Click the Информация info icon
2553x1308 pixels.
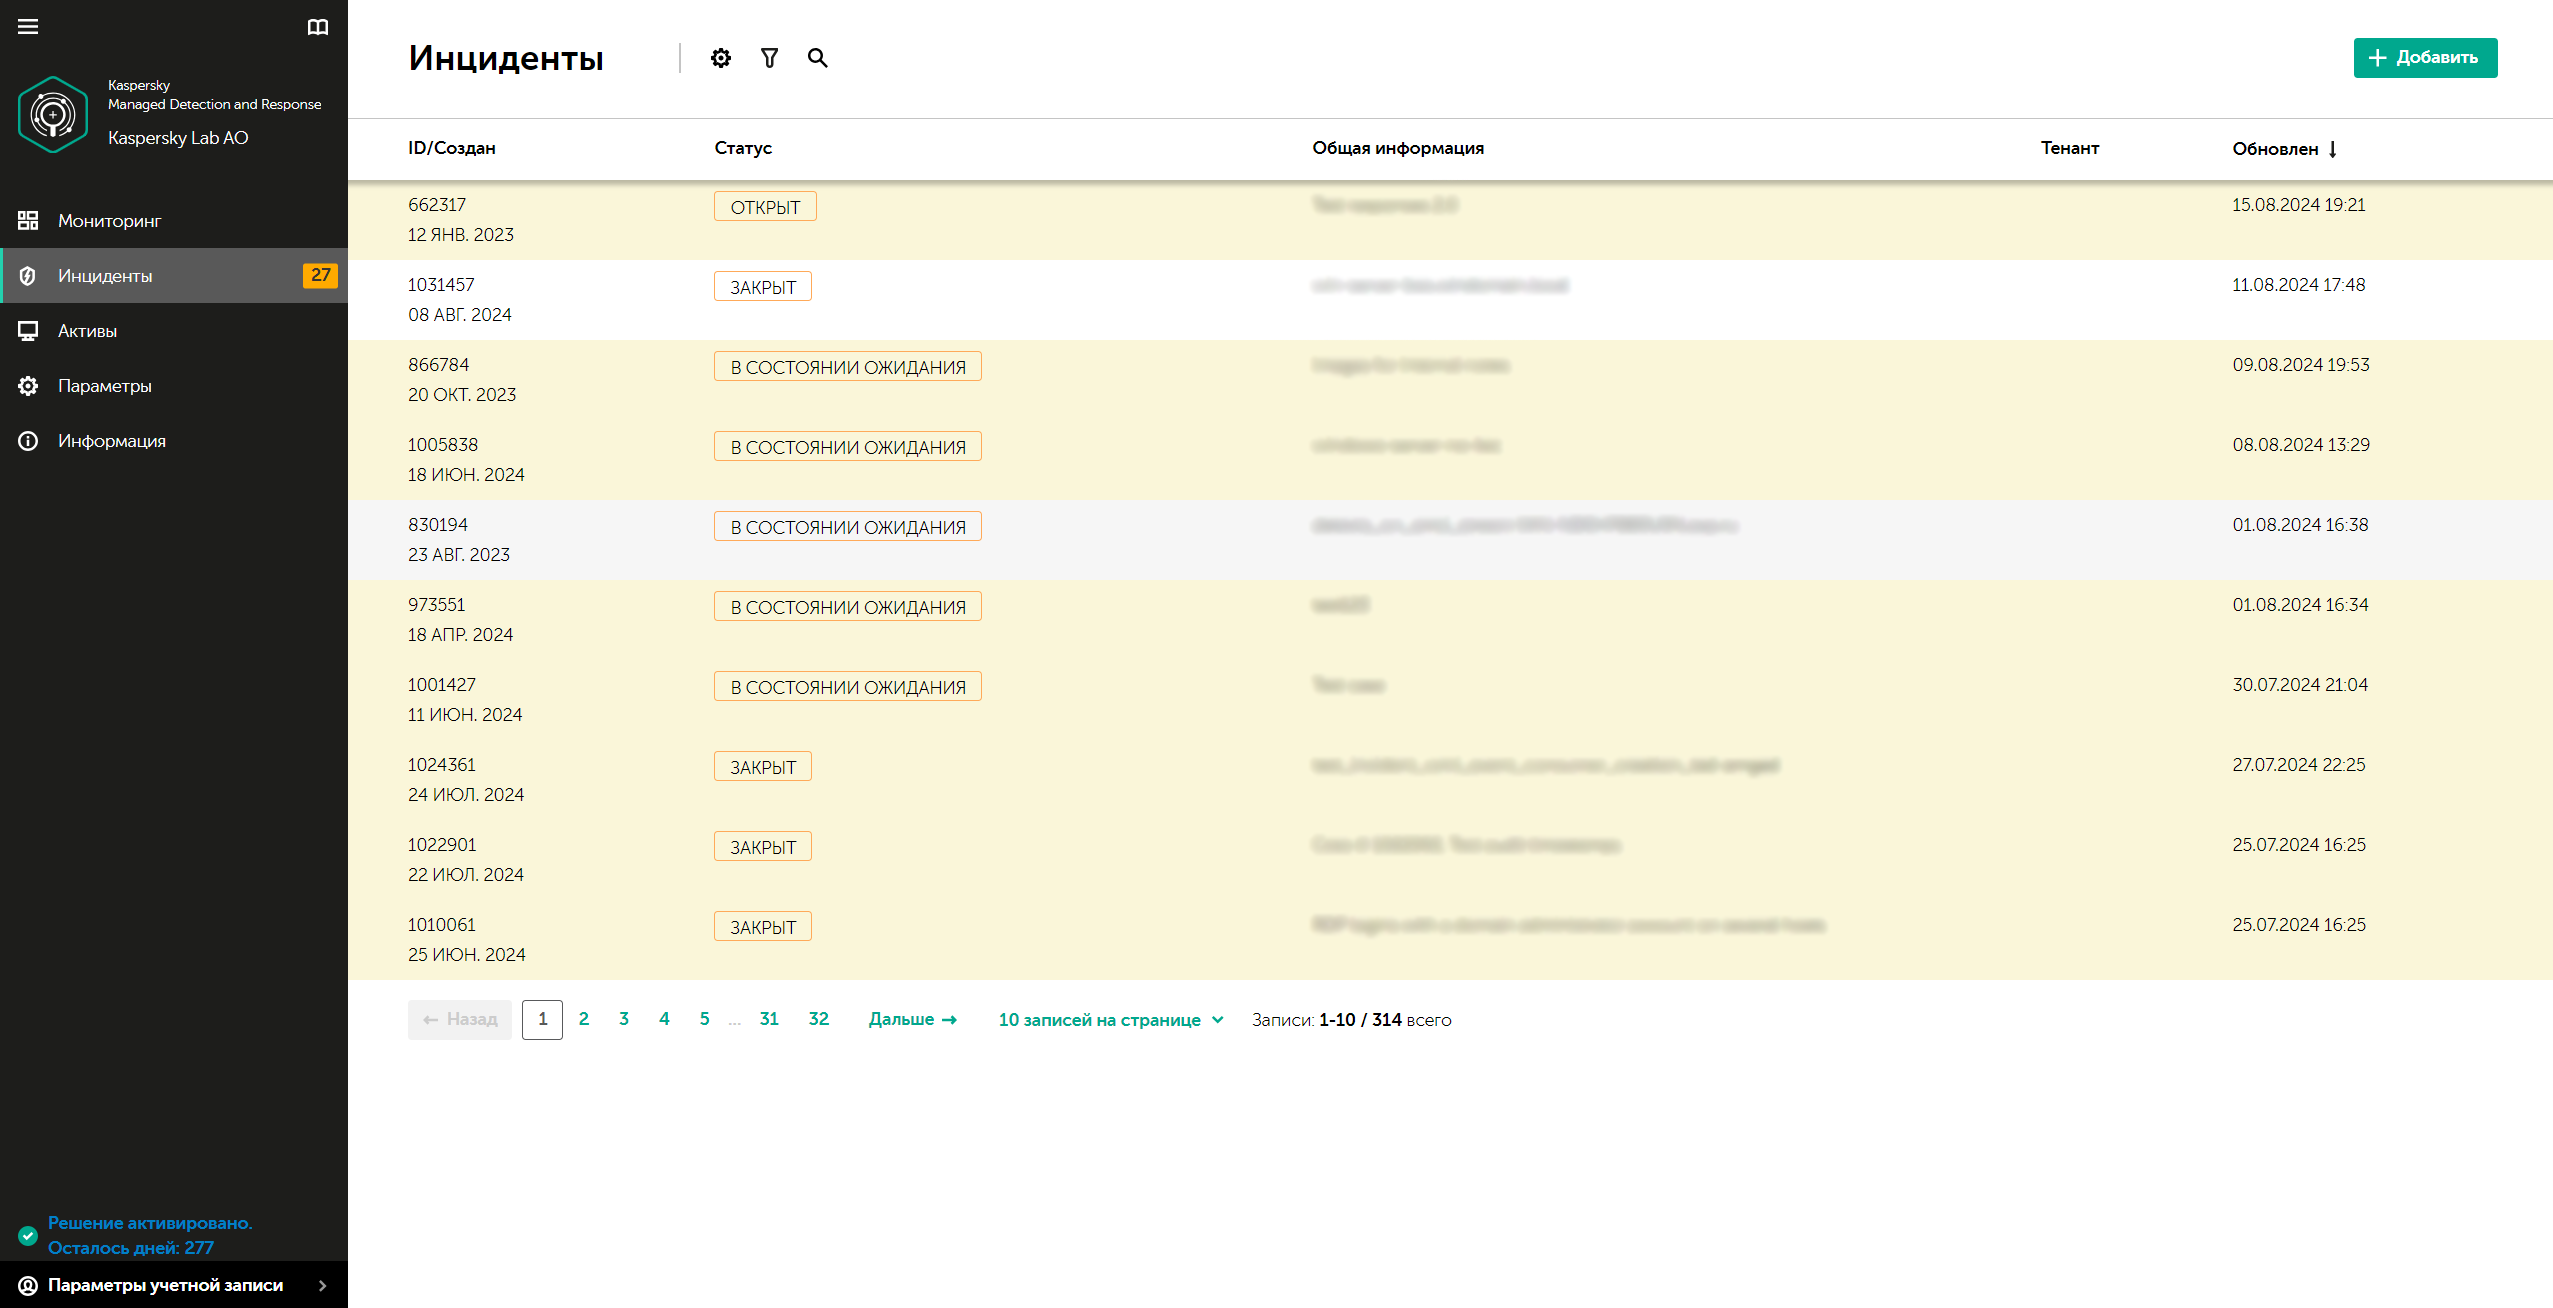(x=28, y=441)
